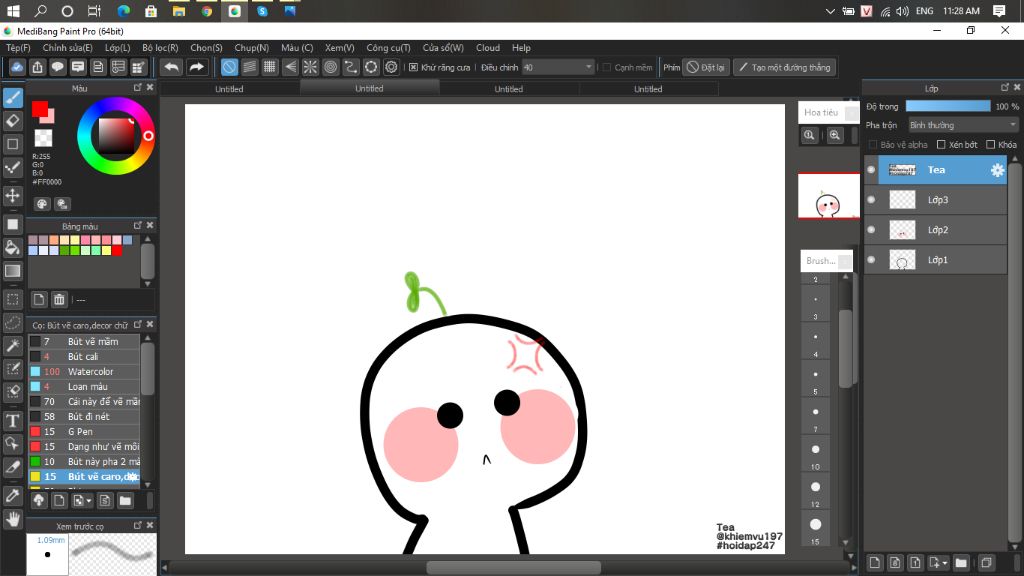This screenshot has height=576, width=1024.
Task: Click the Redo arrow in toolbar
Action: (x=197, y=67)
